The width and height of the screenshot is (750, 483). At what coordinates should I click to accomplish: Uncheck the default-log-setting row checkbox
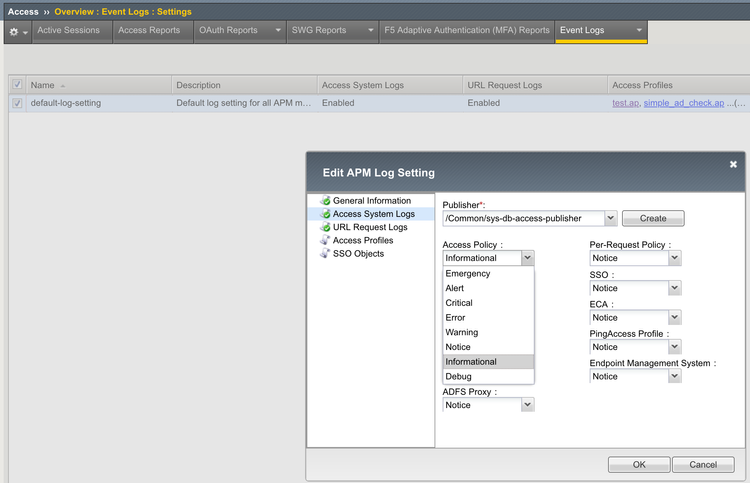pyautogui.click(x=17, y=103)
